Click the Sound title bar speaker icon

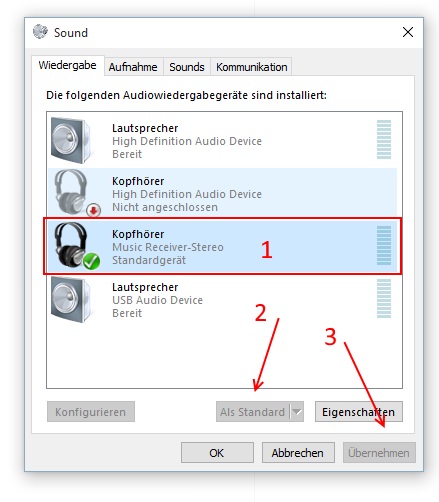click(40, 32)
